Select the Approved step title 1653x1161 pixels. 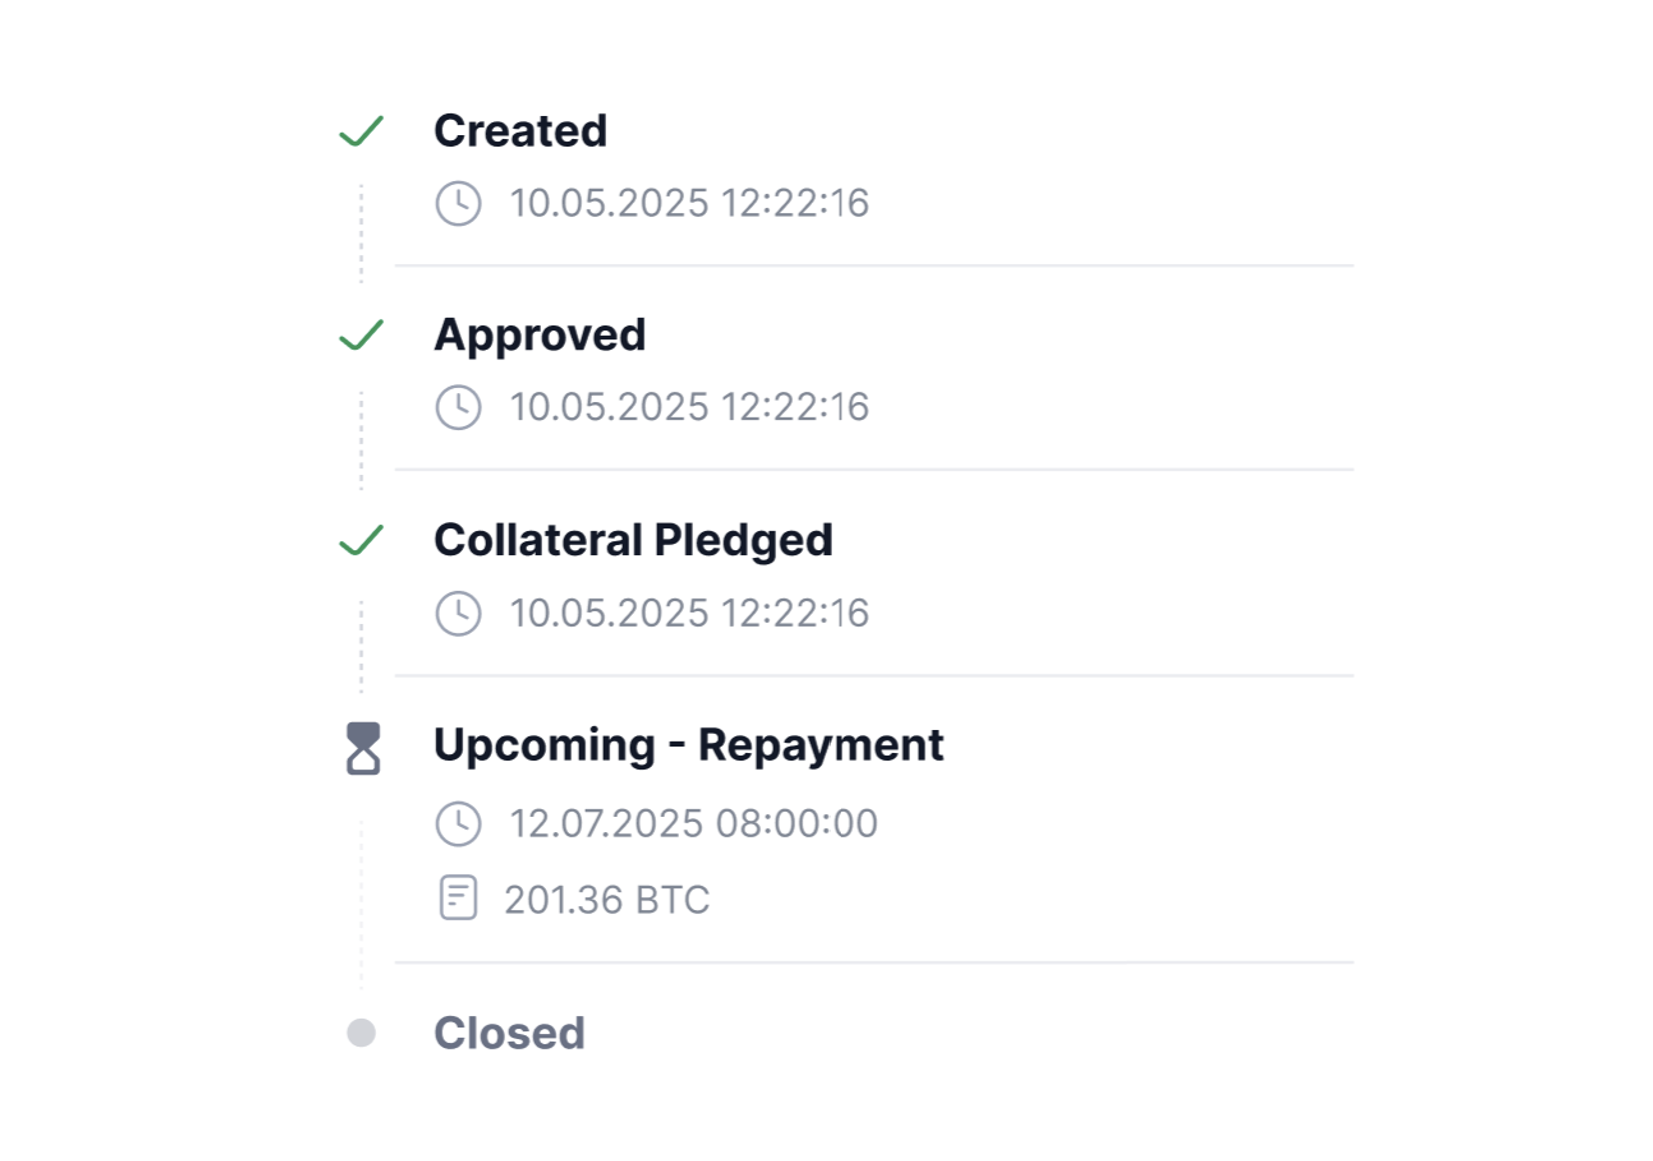[x=539, y=335]
